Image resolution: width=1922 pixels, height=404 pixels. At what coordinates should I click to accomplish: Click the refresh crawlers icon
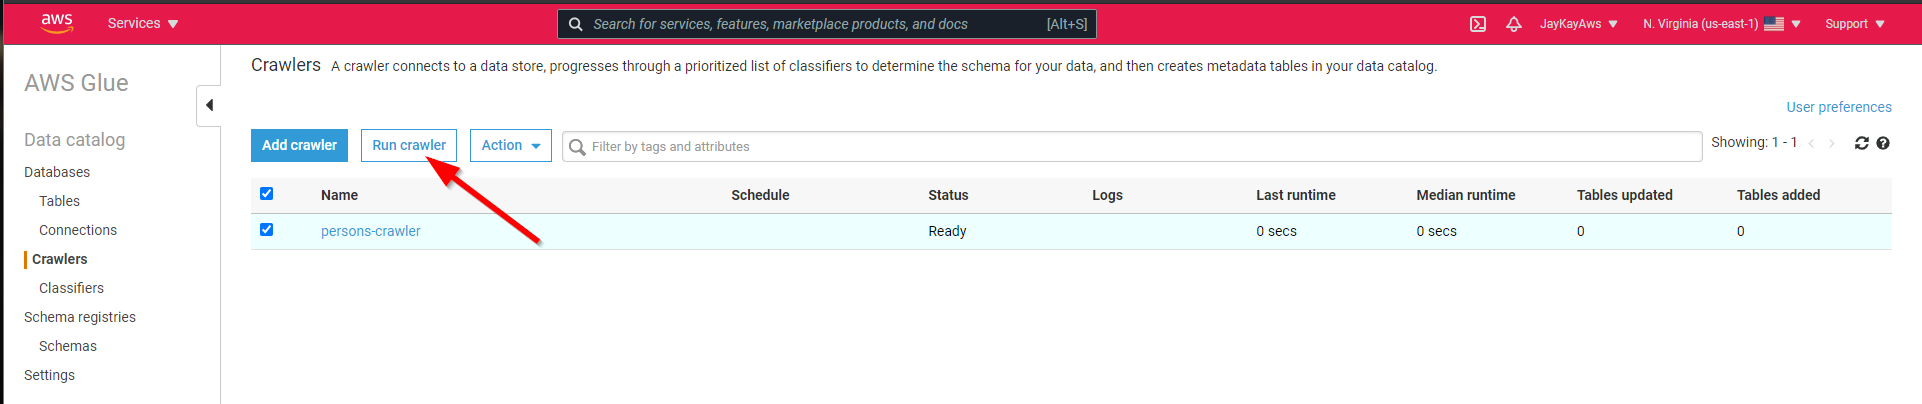coord(1861,143)
